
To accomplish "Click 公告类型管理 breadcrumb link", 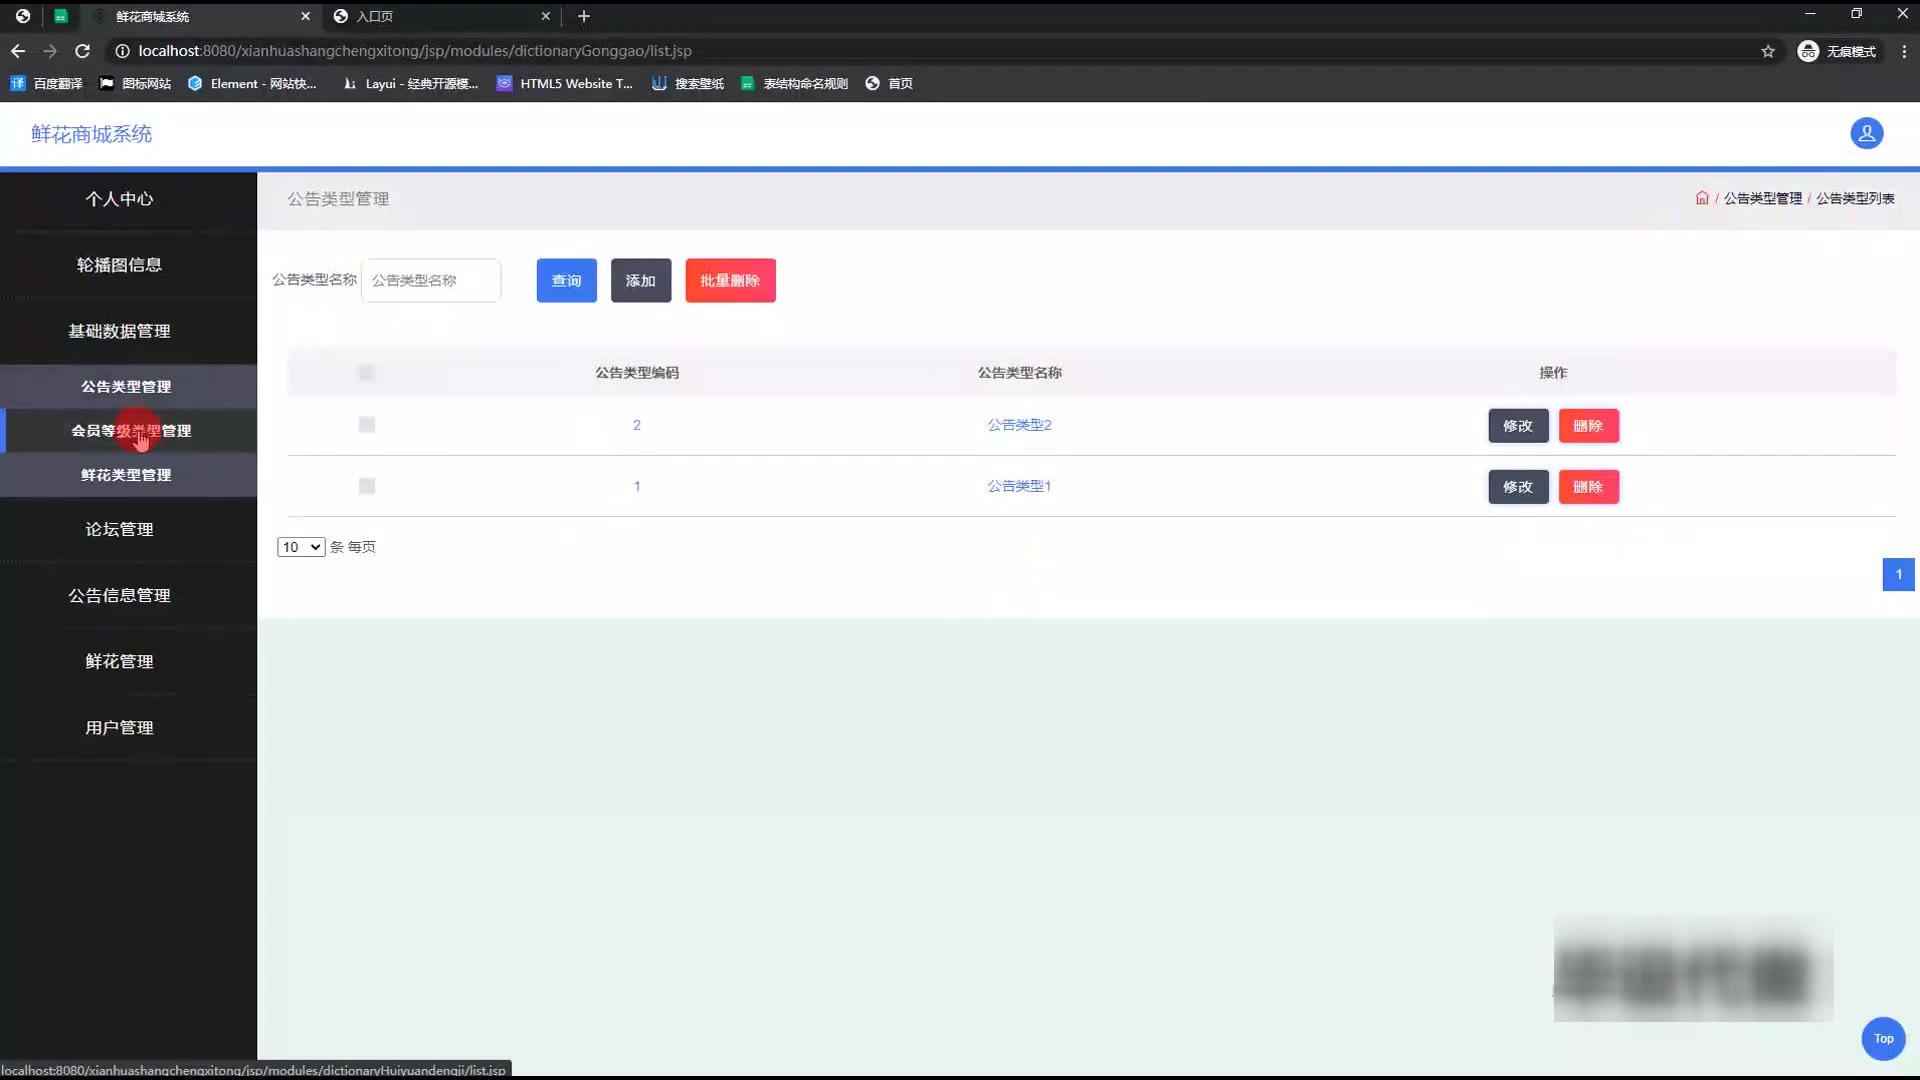I will (1763, 198).
